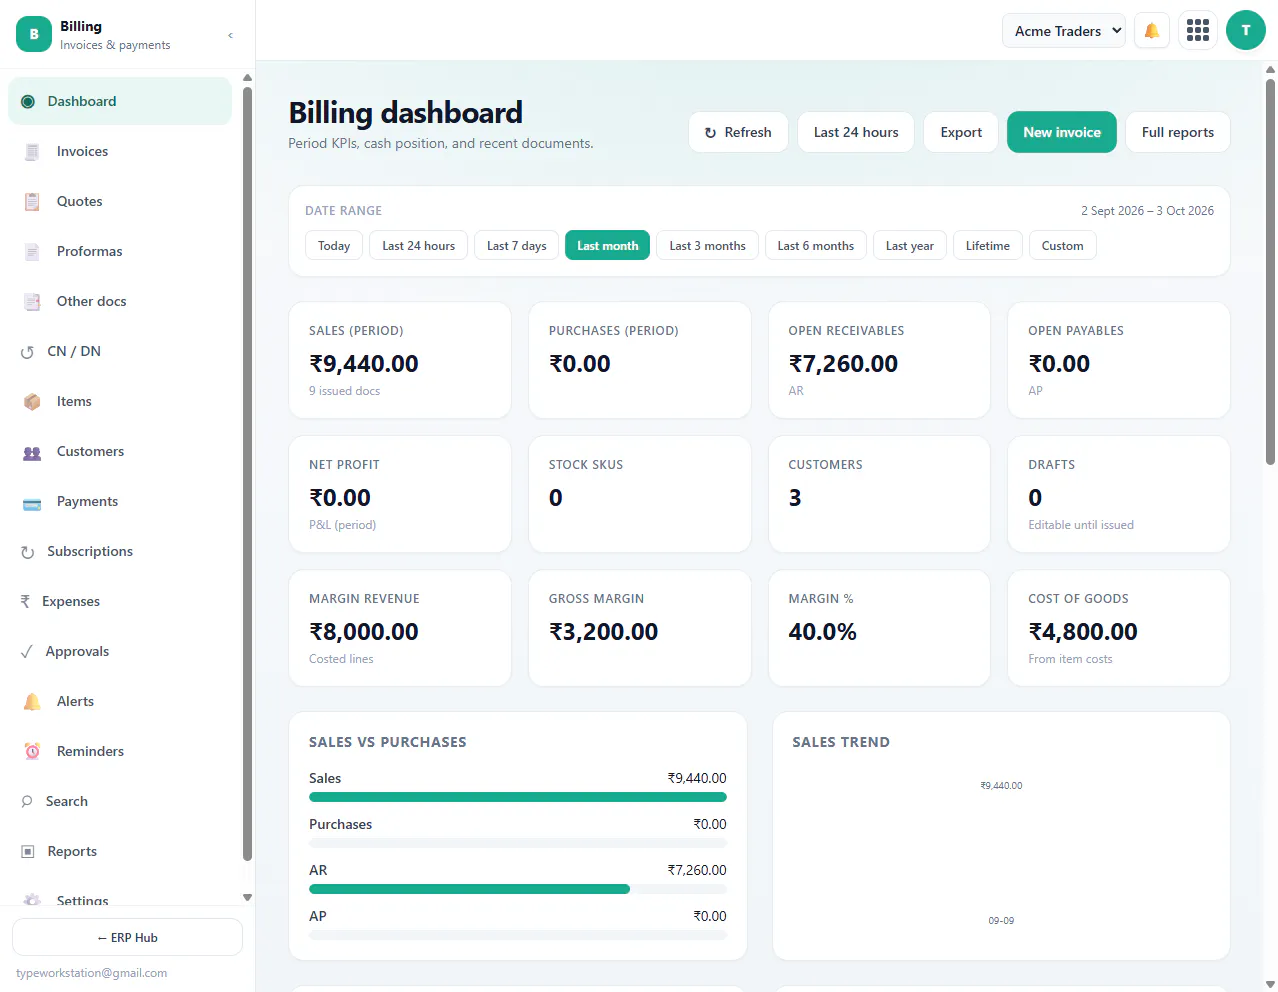Select the Last year range
Image resolution: width=1278 pixels, height=992 pixels.
910,246
